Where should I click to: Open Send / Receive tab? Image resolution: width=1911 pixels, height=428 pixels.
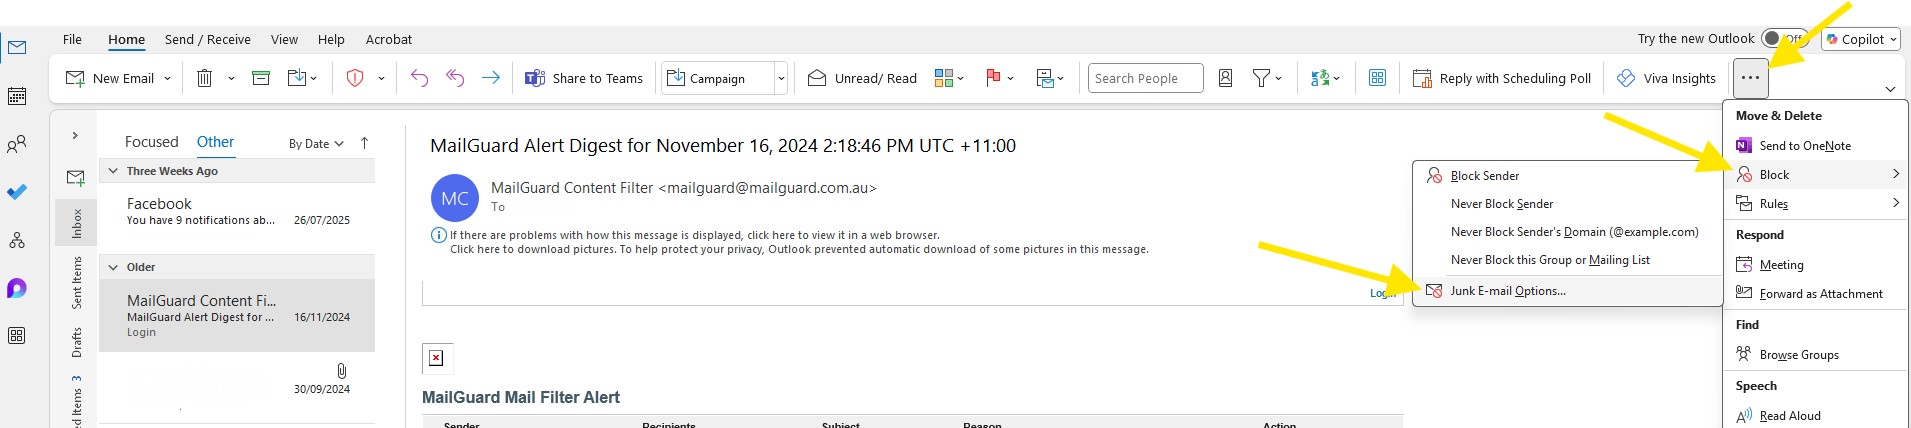point(208,39)
